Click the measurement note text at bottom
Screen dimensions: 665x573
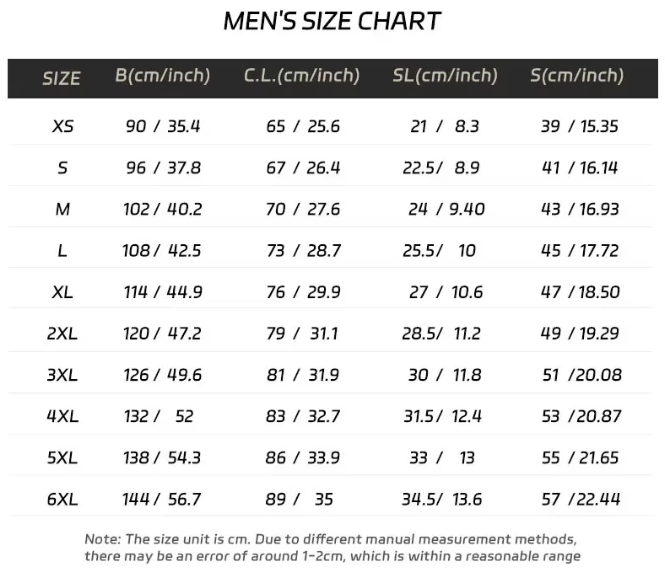tap(332, 547)
